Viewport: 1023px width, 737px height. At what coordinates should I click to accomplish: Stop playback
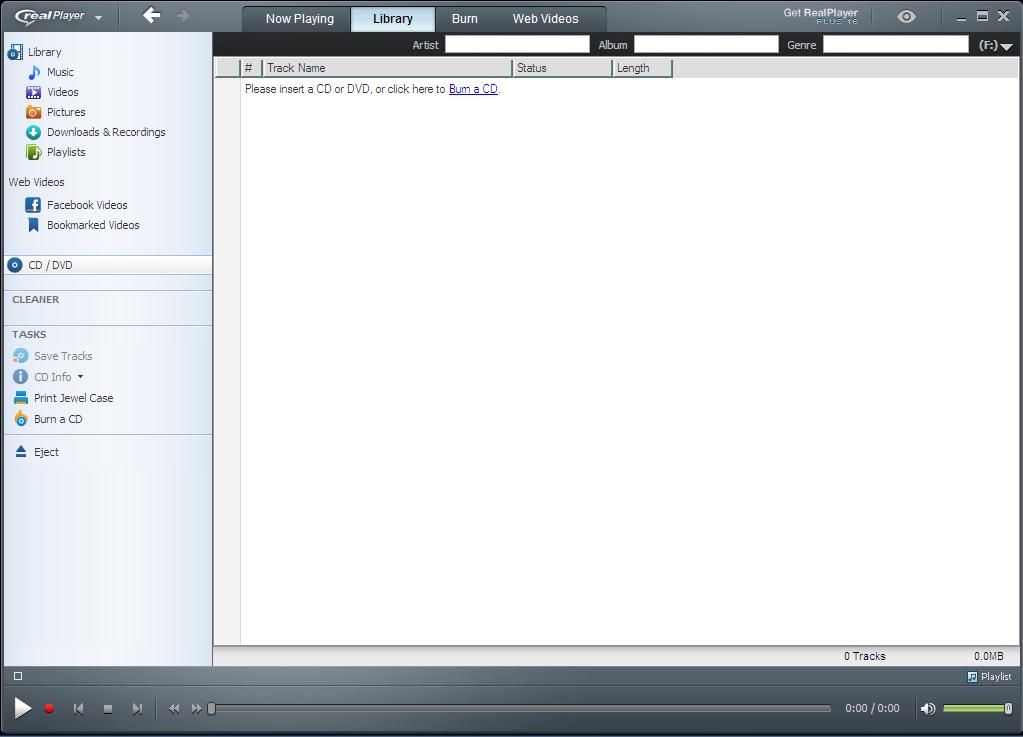click(108, 709)
